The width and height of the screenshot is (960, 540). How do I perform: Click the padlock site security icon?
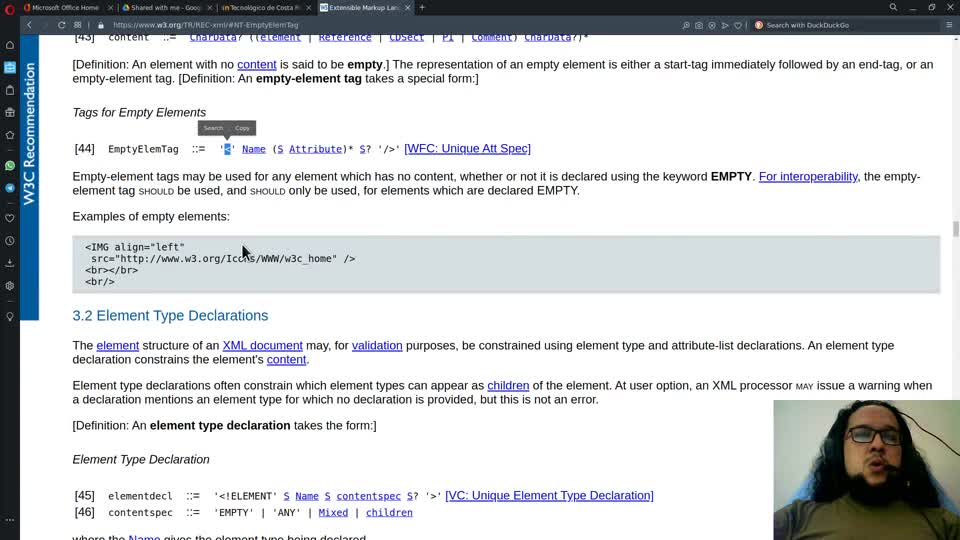(x=101, y=25)
